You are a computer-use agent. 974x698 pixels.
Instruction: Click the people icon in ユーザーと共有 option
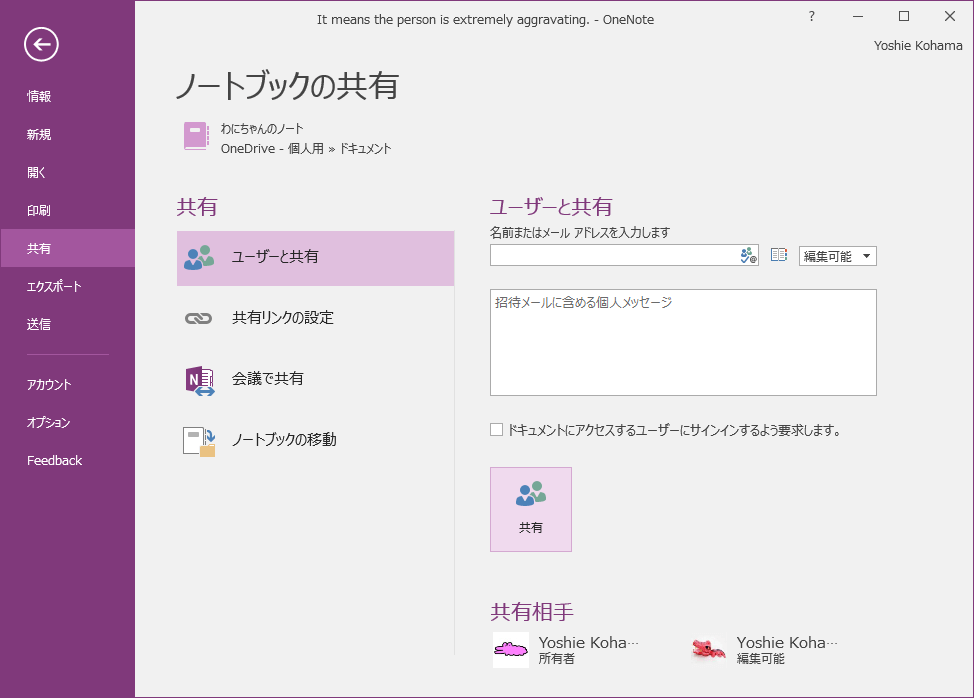pyautogui.click(x=199, y=257)
